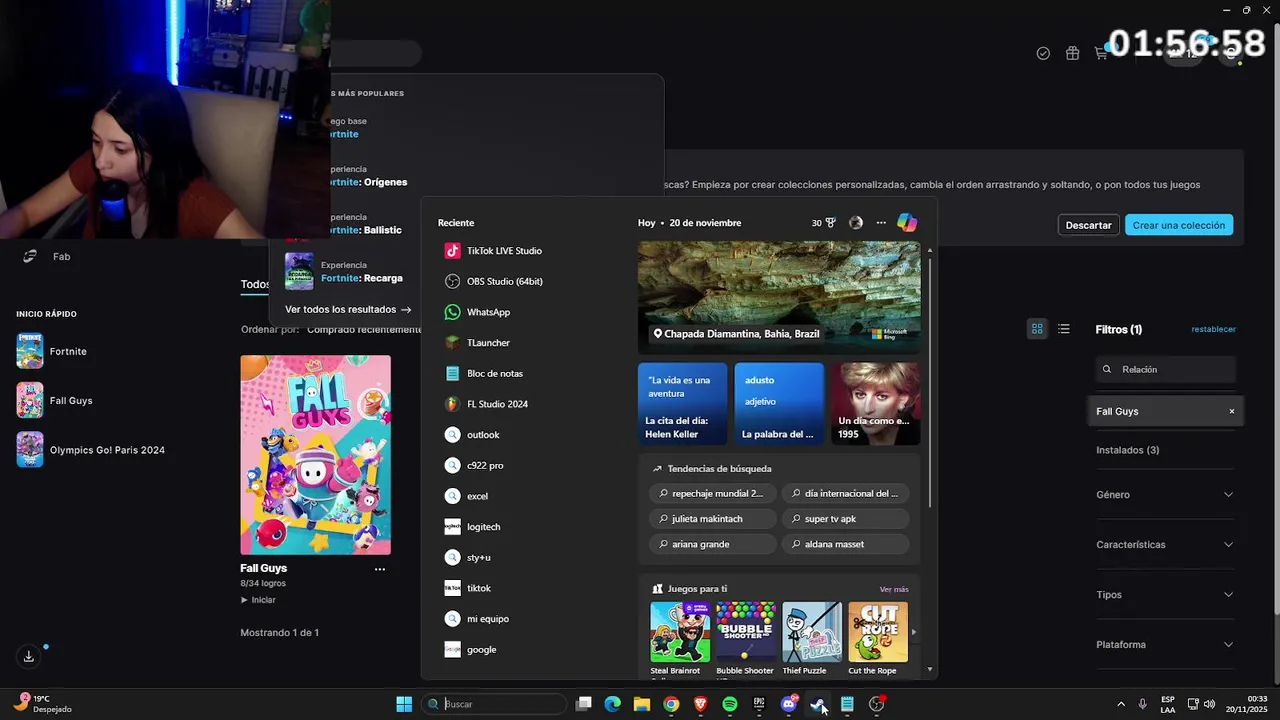The image size is (1280, 720).
Task: Open the Copilot icon in search panel
Action: pyautogui.click(x=907, y=222)
